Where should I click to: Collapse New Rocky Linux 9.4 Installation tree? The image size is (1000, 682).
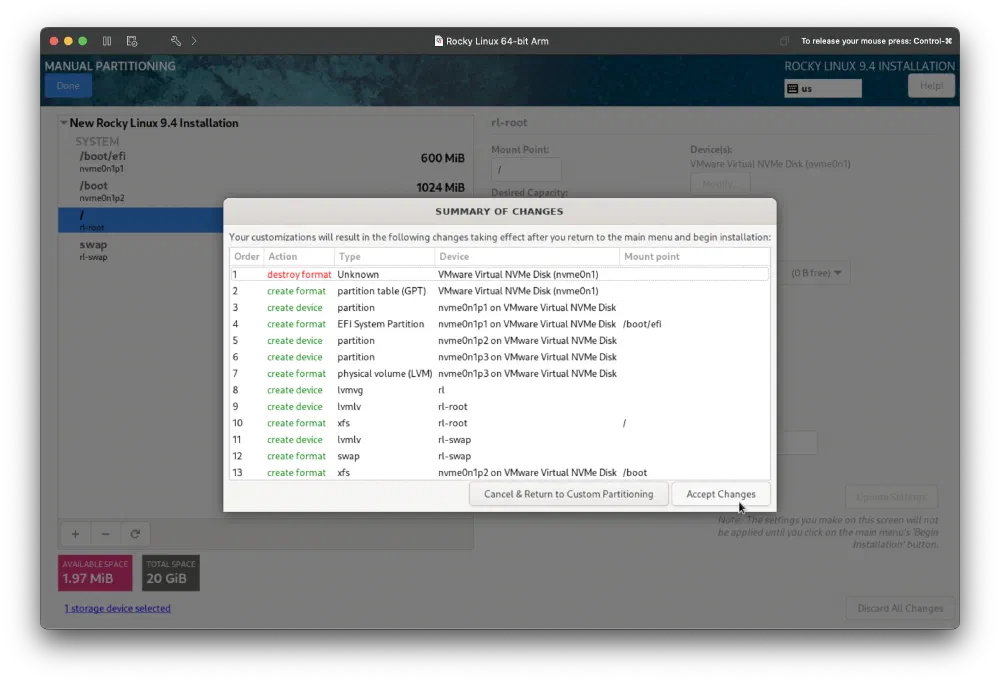point(64,124)
